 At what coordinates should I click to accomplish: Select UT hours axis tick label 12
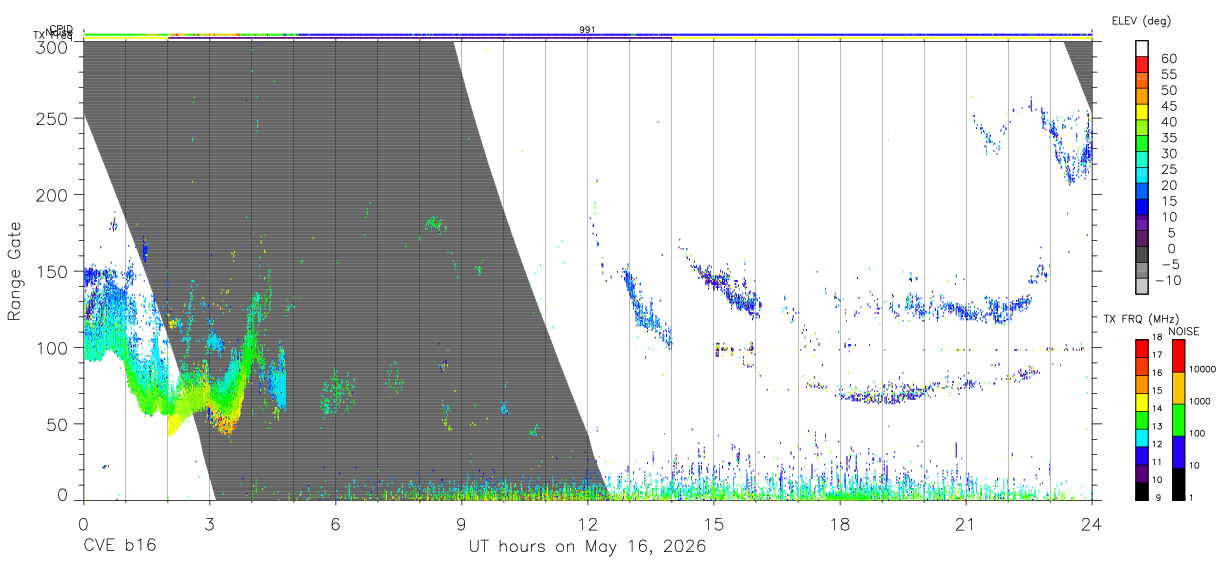coord(587,523)
